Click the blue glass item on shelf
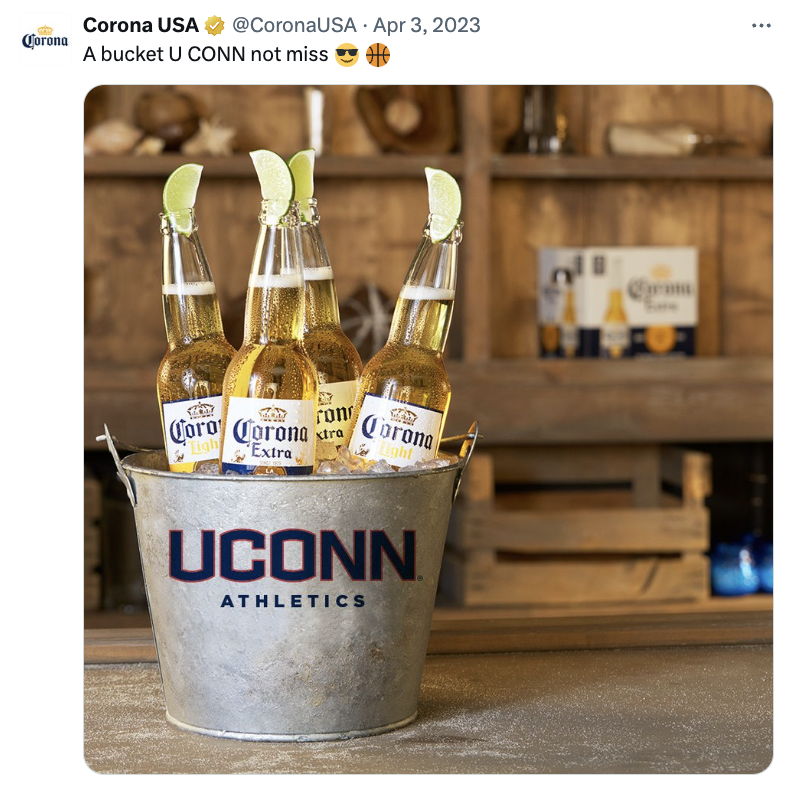 pyautogui.click(x=741, y=567)
